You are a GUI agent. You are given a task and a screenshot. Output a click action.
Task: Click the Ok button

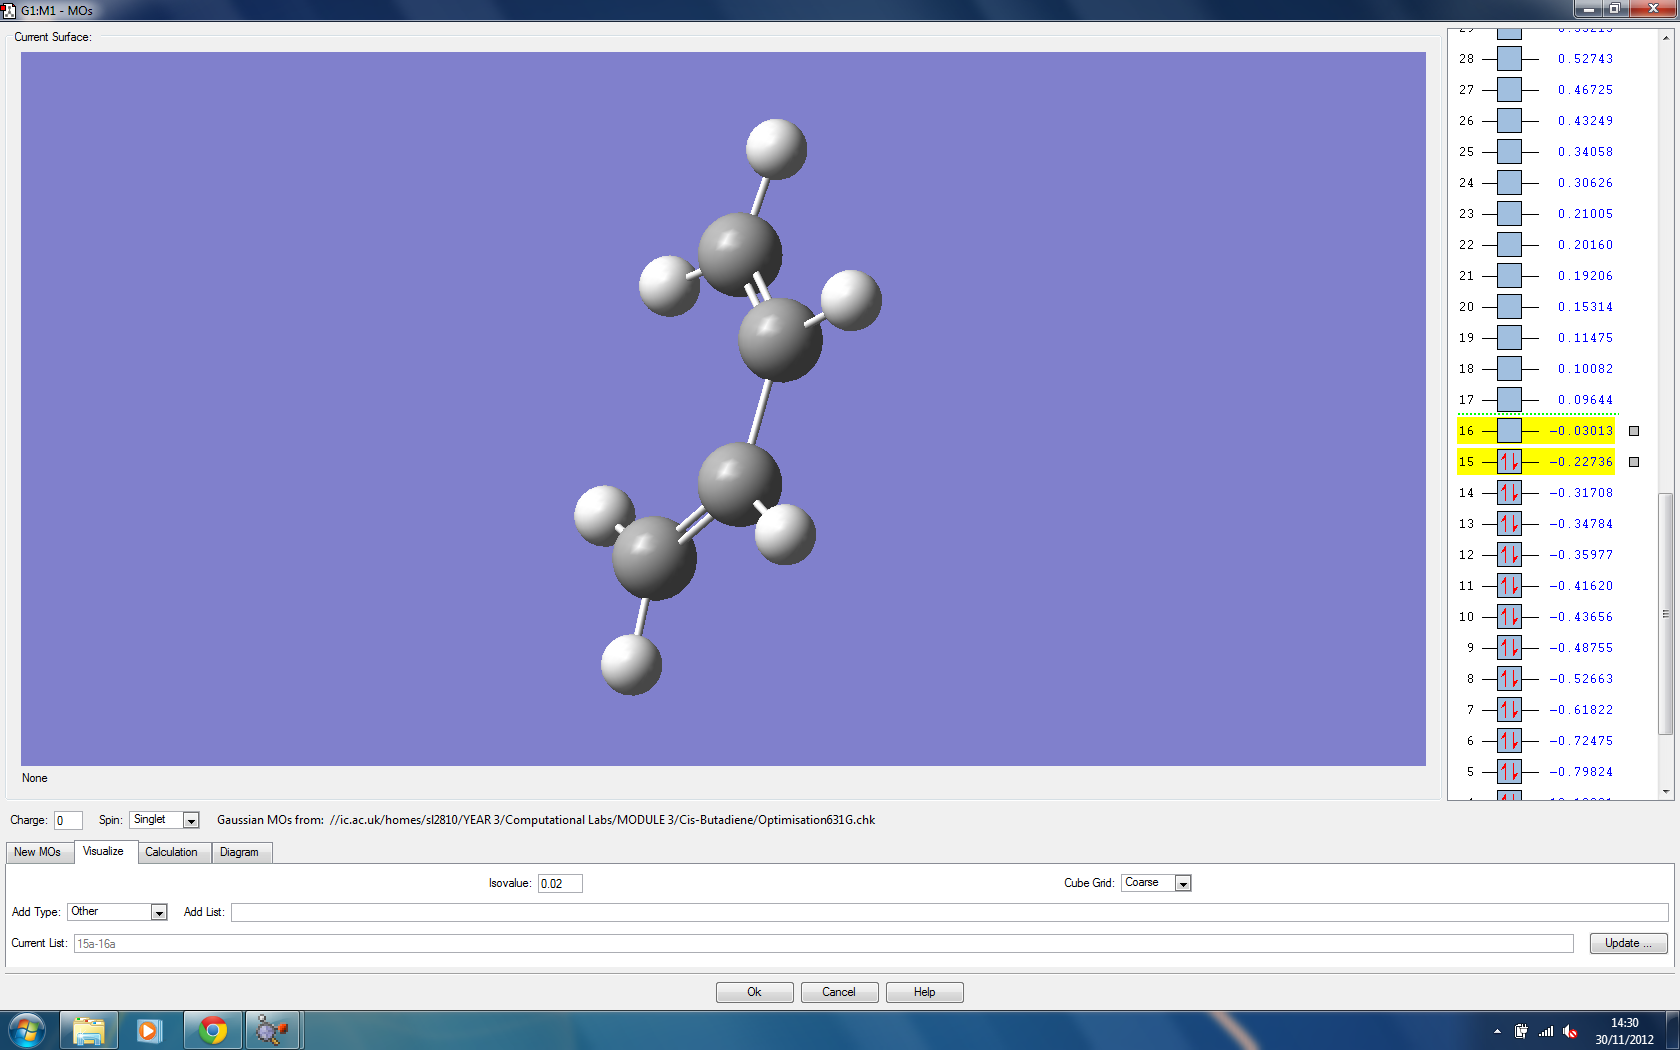coord(754,992)
